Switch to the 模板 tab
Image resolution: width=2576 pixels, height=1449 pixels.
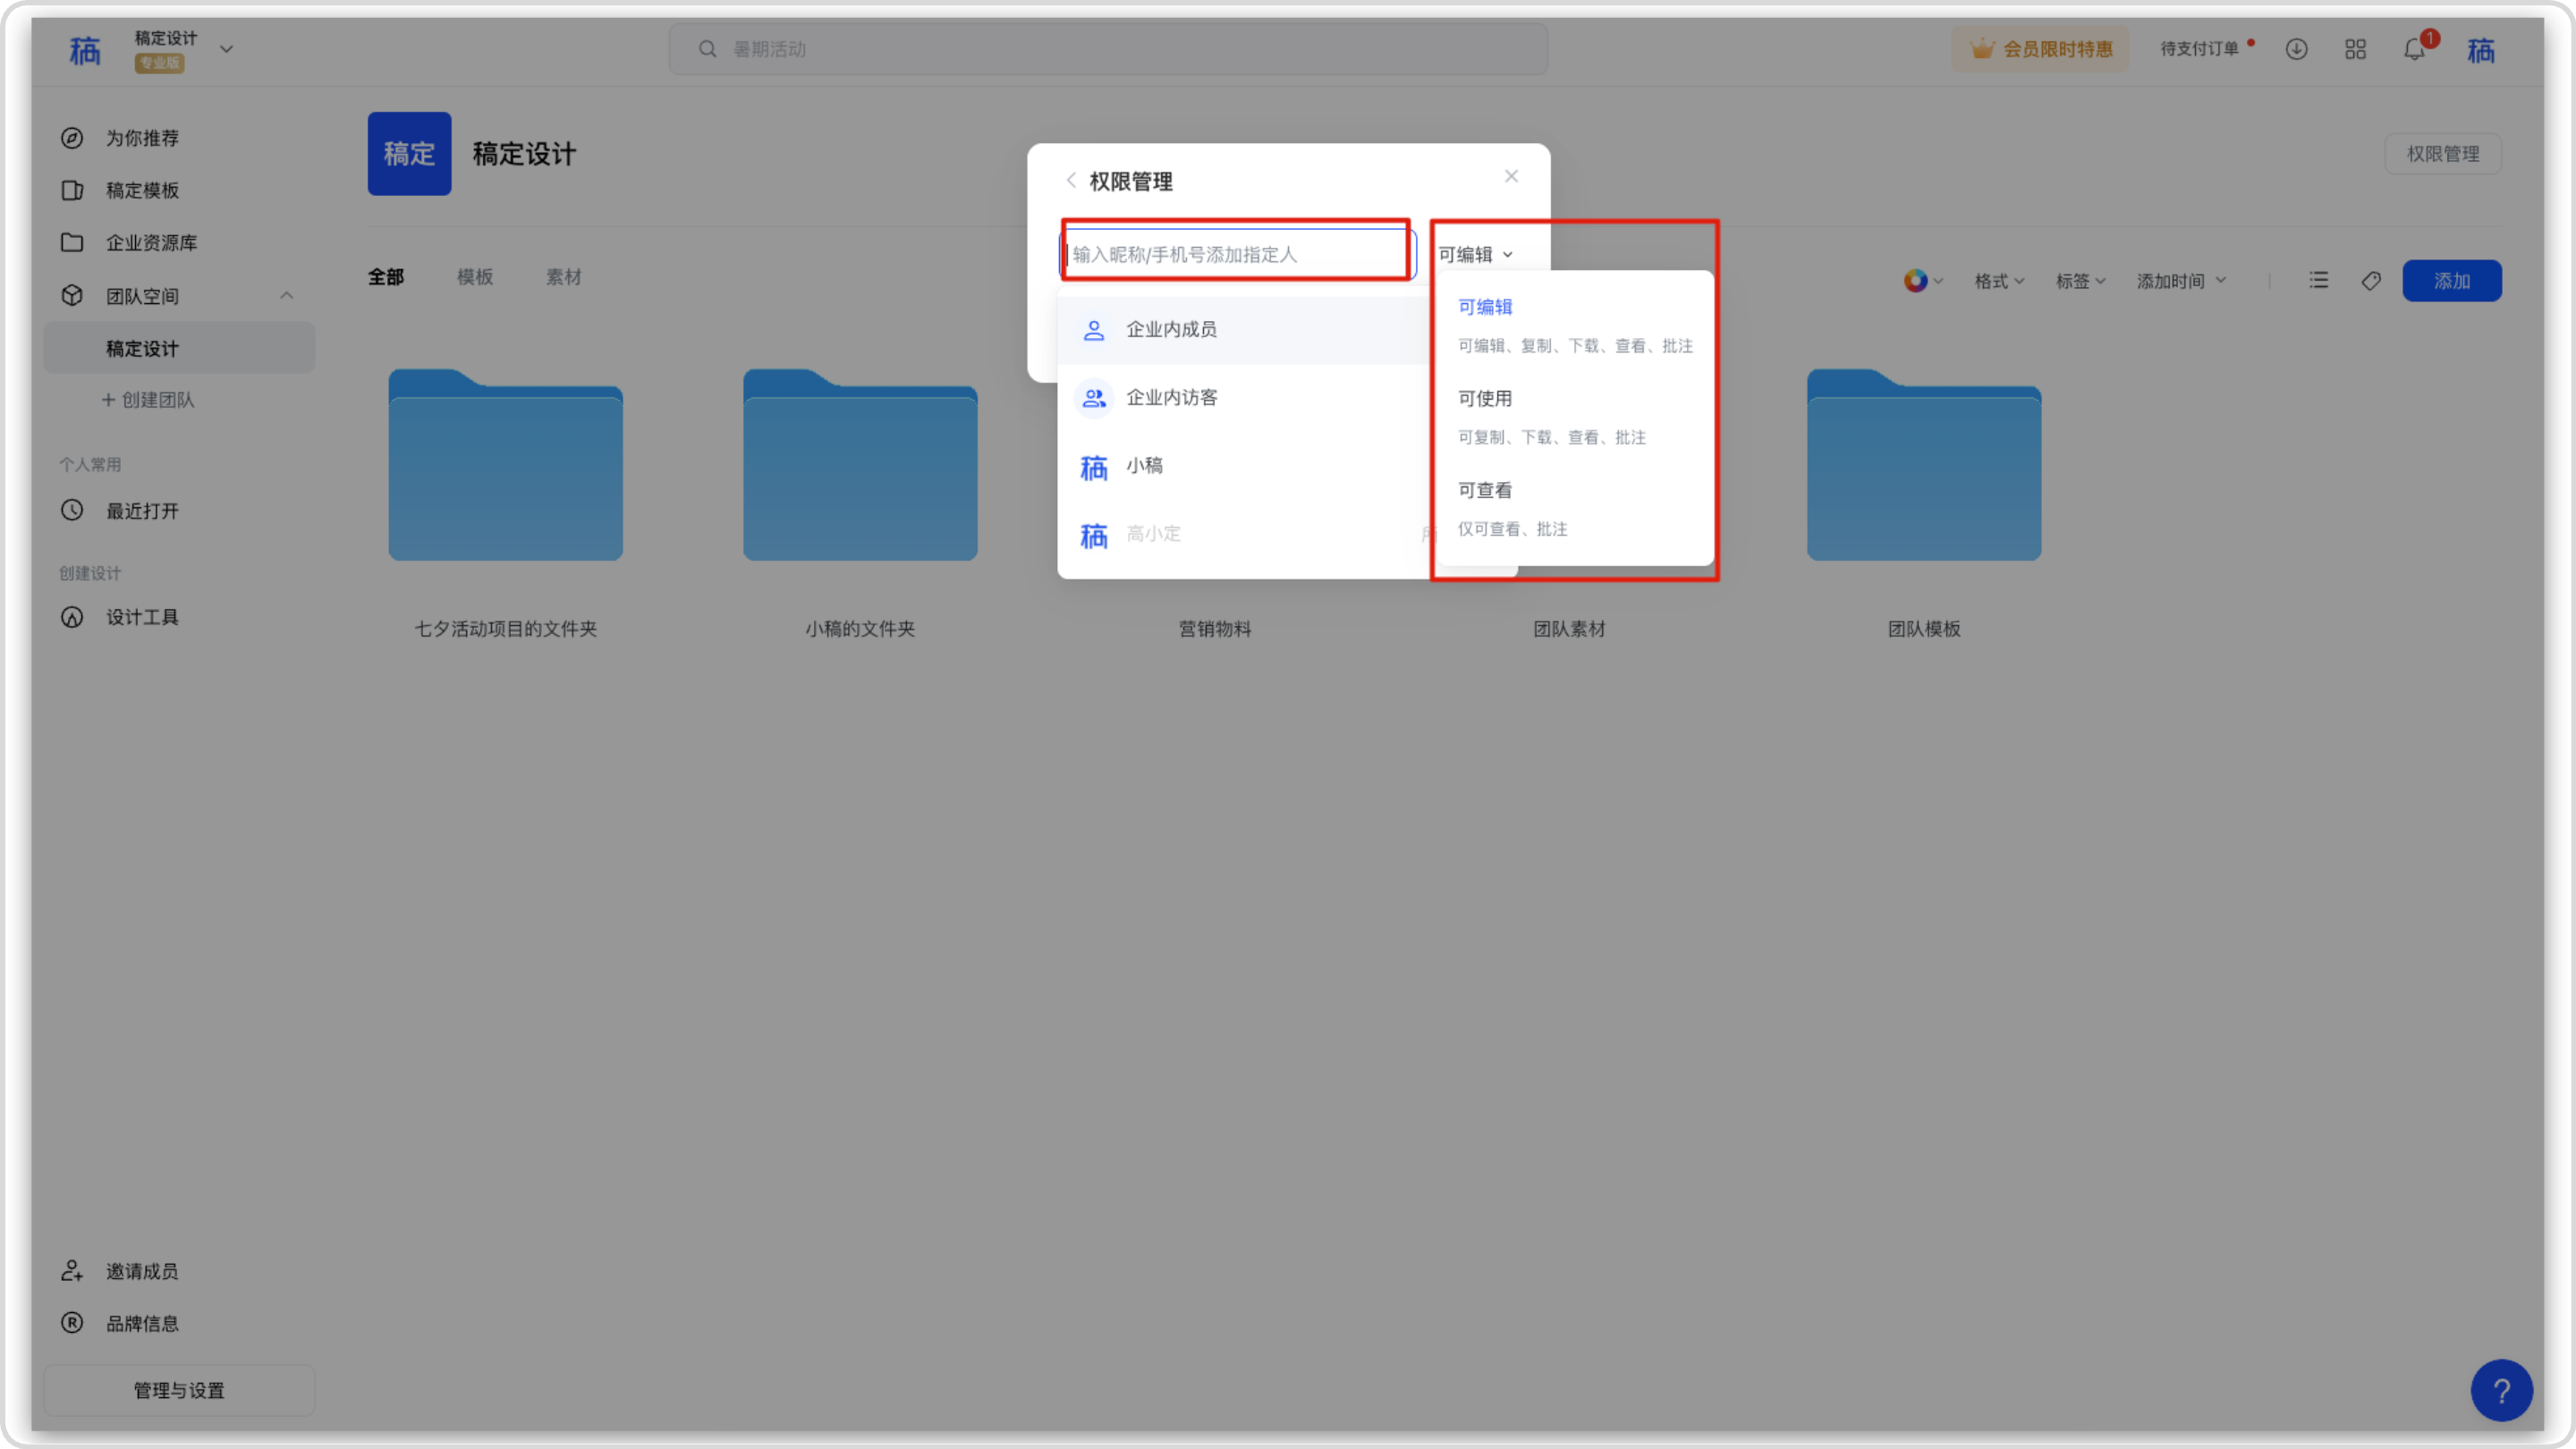coord(475,277)
